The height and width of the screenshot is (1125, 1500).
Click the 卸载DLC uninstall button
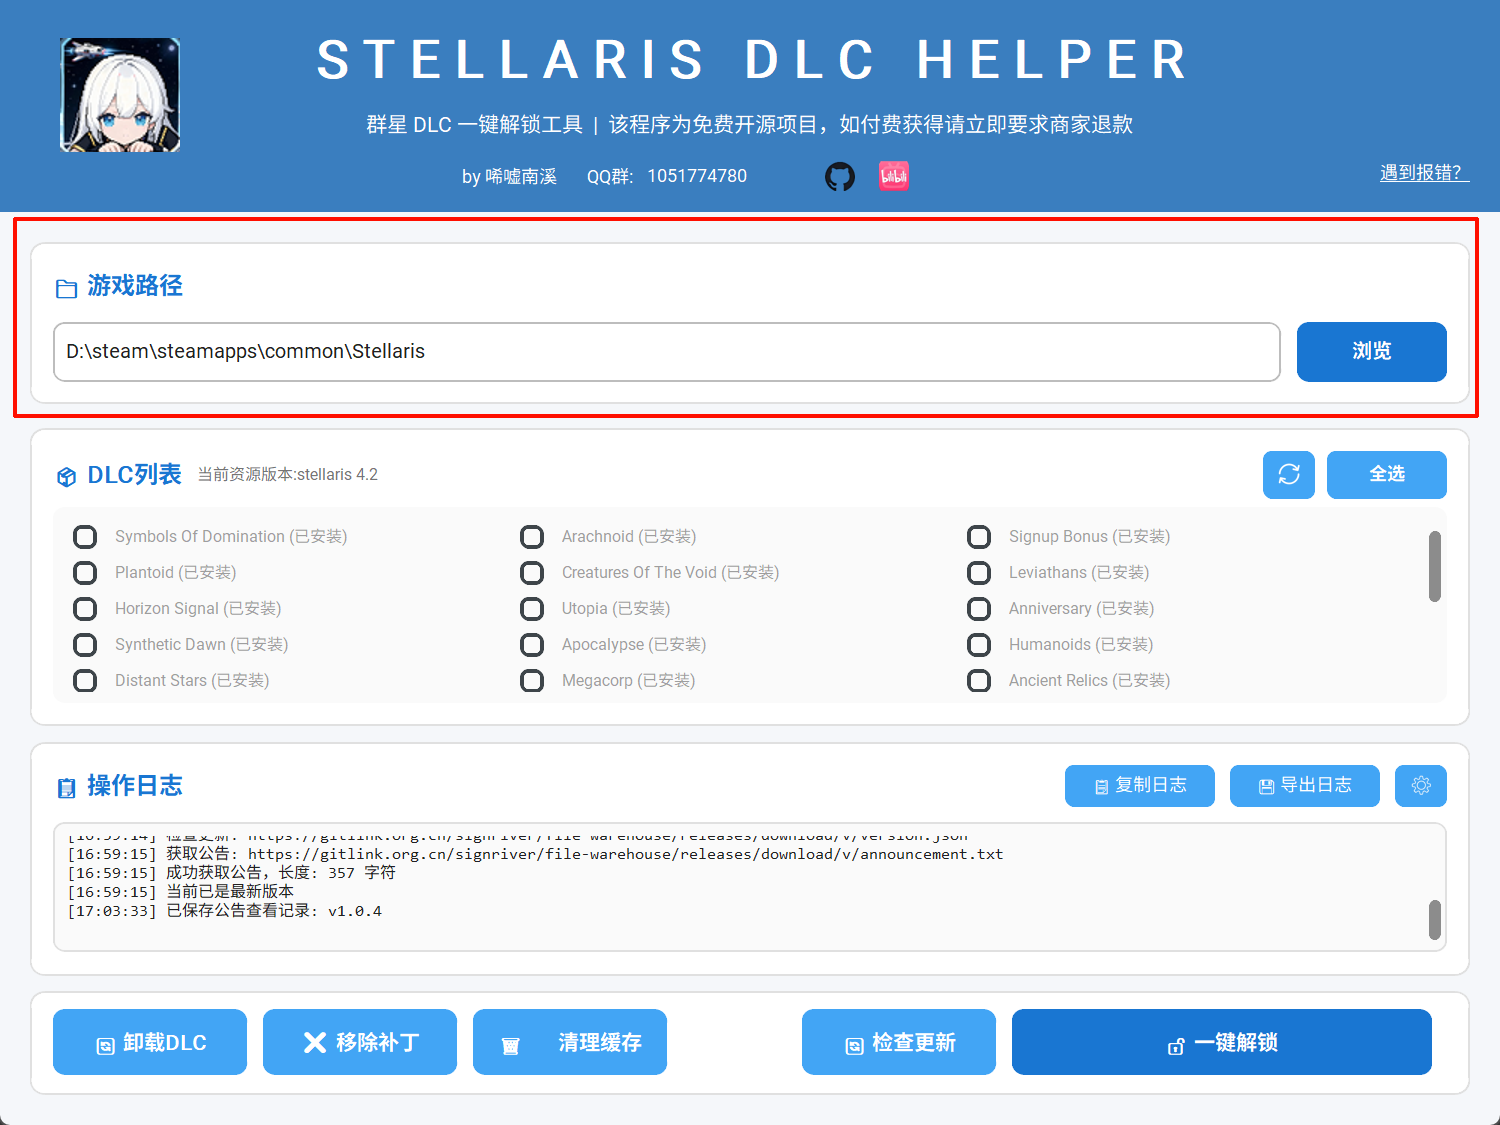[x=150, y=1042]
